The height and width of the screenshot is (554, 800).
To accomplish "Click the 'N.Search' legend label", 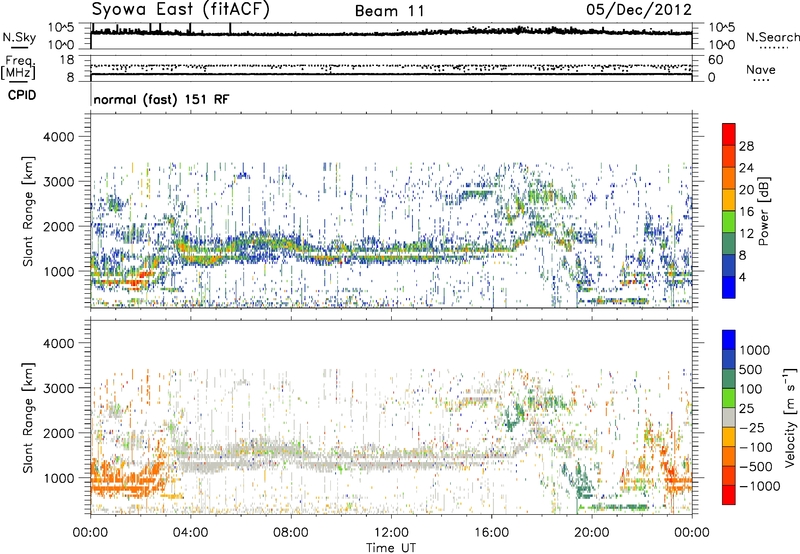I will click(773, 37).
